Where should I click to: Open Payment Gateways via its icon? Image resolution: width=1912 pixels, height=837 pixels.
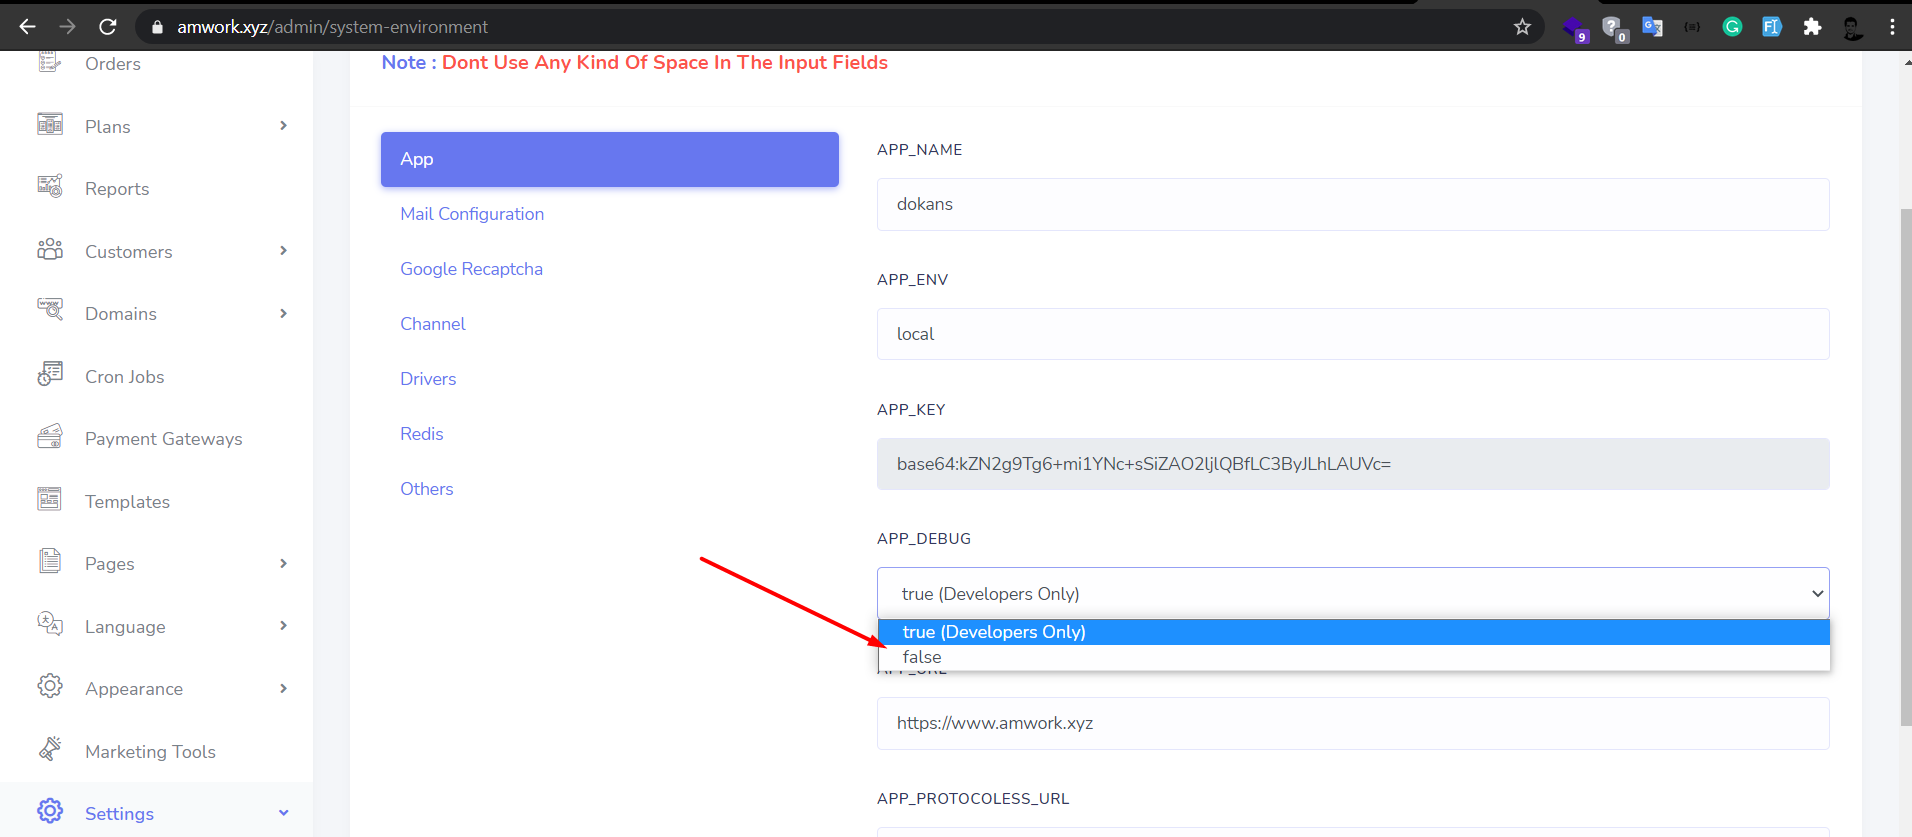point(50,437)
